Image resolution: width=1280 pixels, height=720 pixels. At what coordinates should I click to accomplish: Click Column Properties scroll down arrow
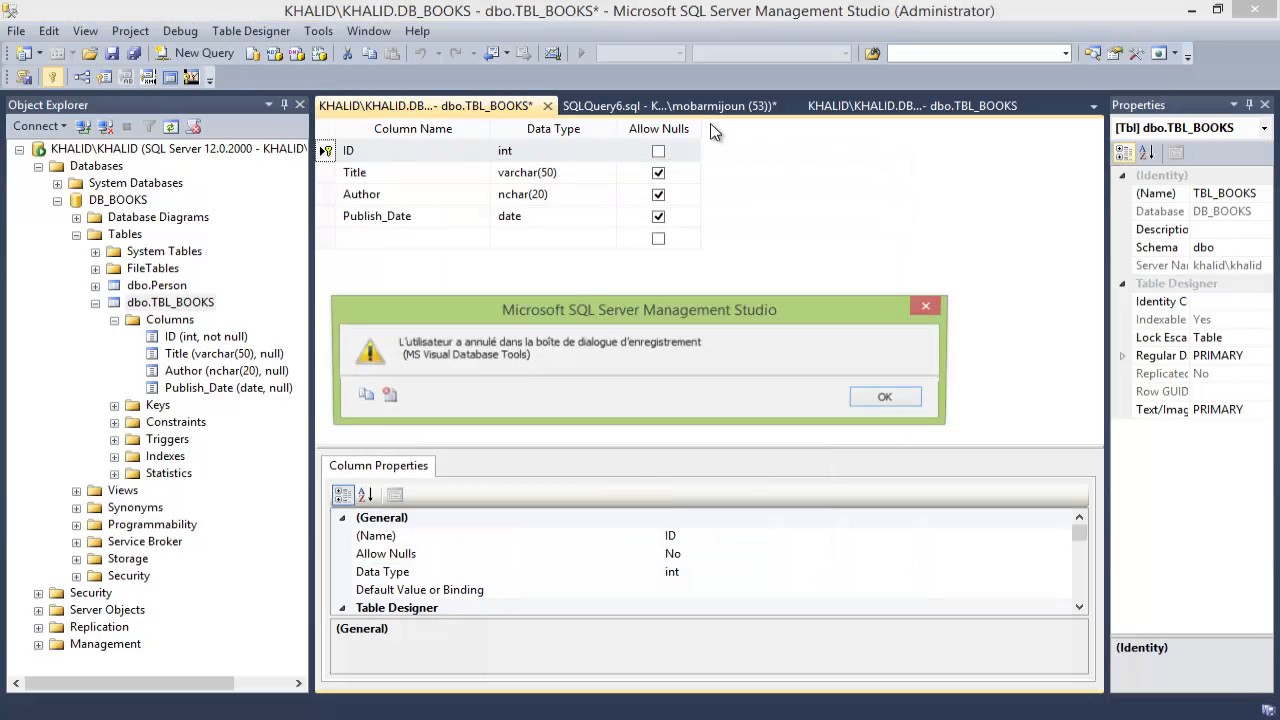1079,606
